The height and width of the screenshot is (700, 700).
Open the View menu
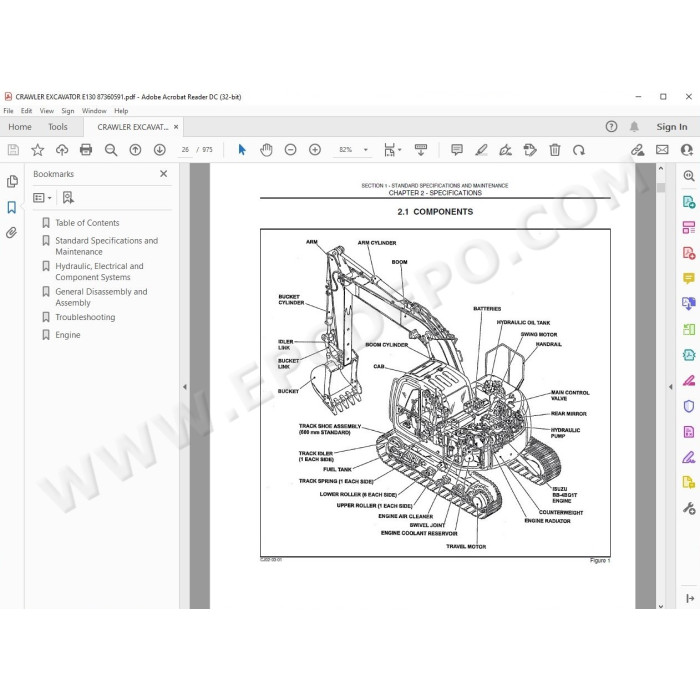(46, 111)
